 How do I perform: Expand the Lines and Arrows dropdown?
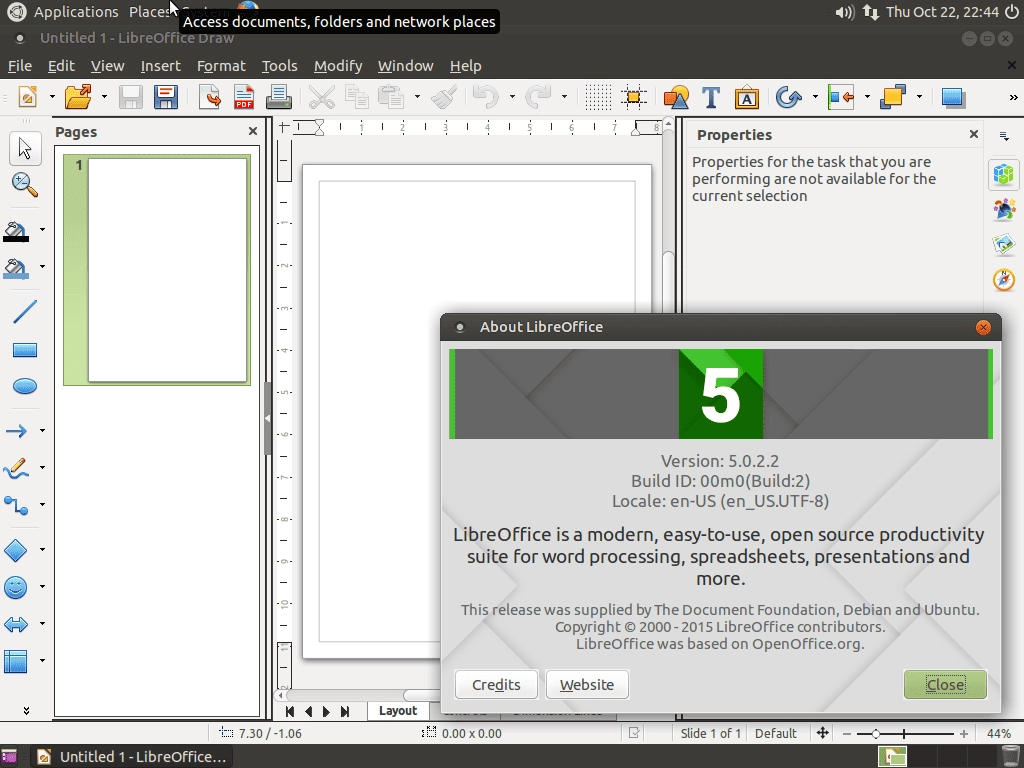coord(42,430)
